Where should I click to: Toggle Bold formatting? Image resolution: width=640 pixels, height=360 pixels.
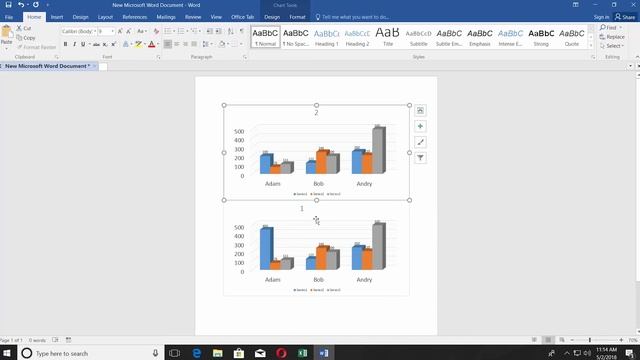[65, 44]
